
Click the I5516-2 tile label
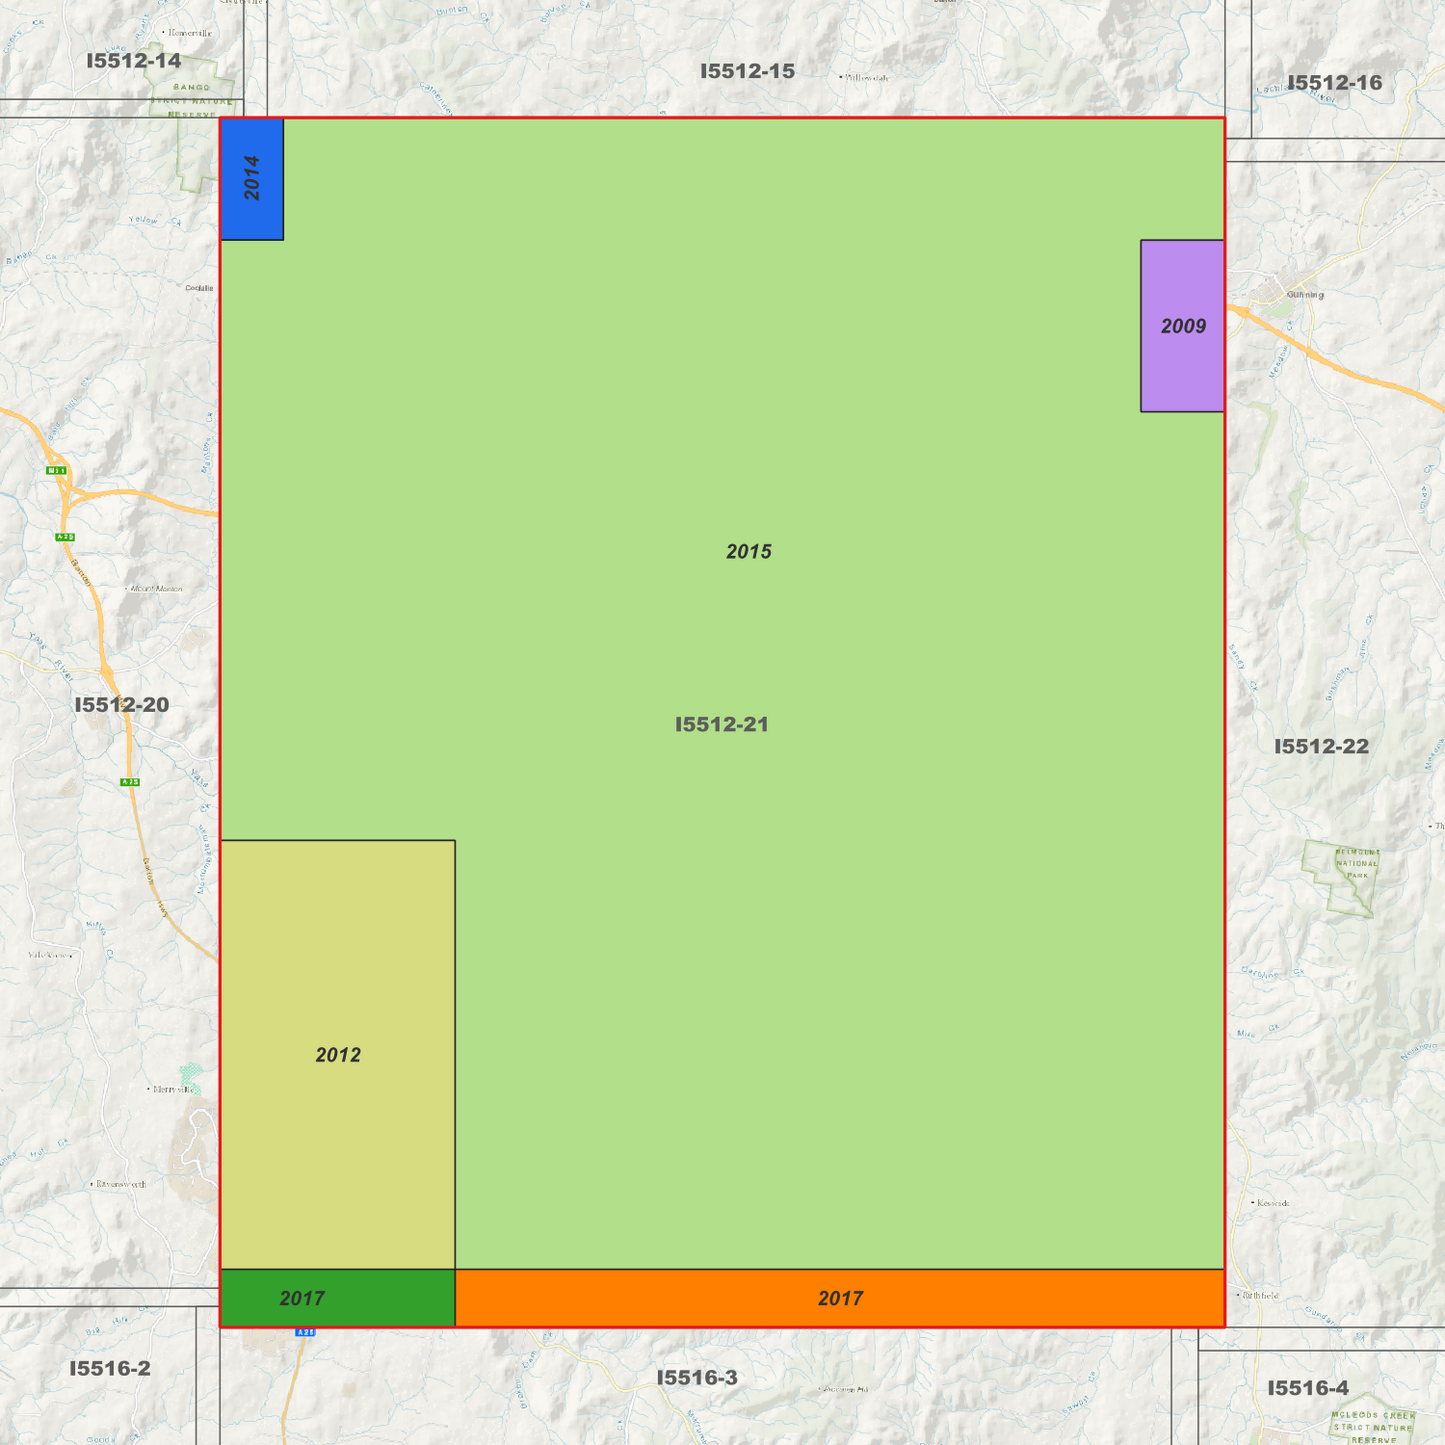point(110,1369)
